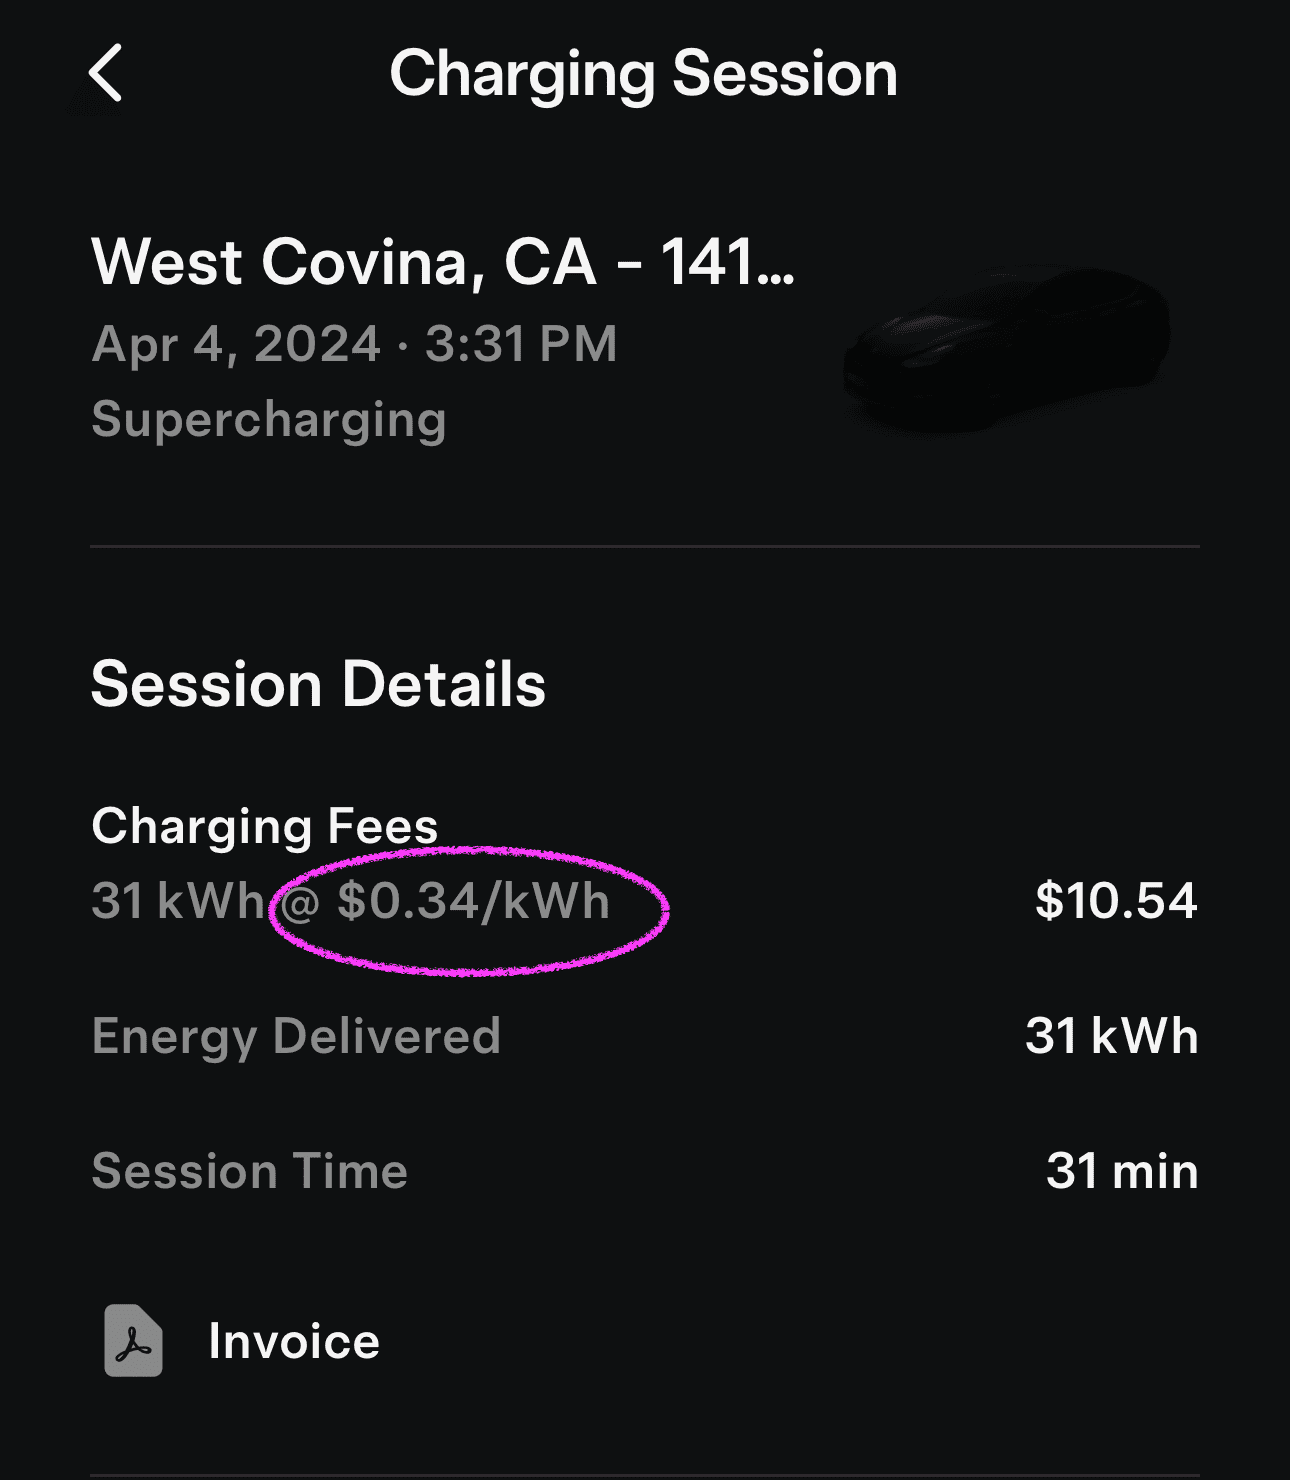
Task: Click the Invoice link text
Action: pos(293,1341)
